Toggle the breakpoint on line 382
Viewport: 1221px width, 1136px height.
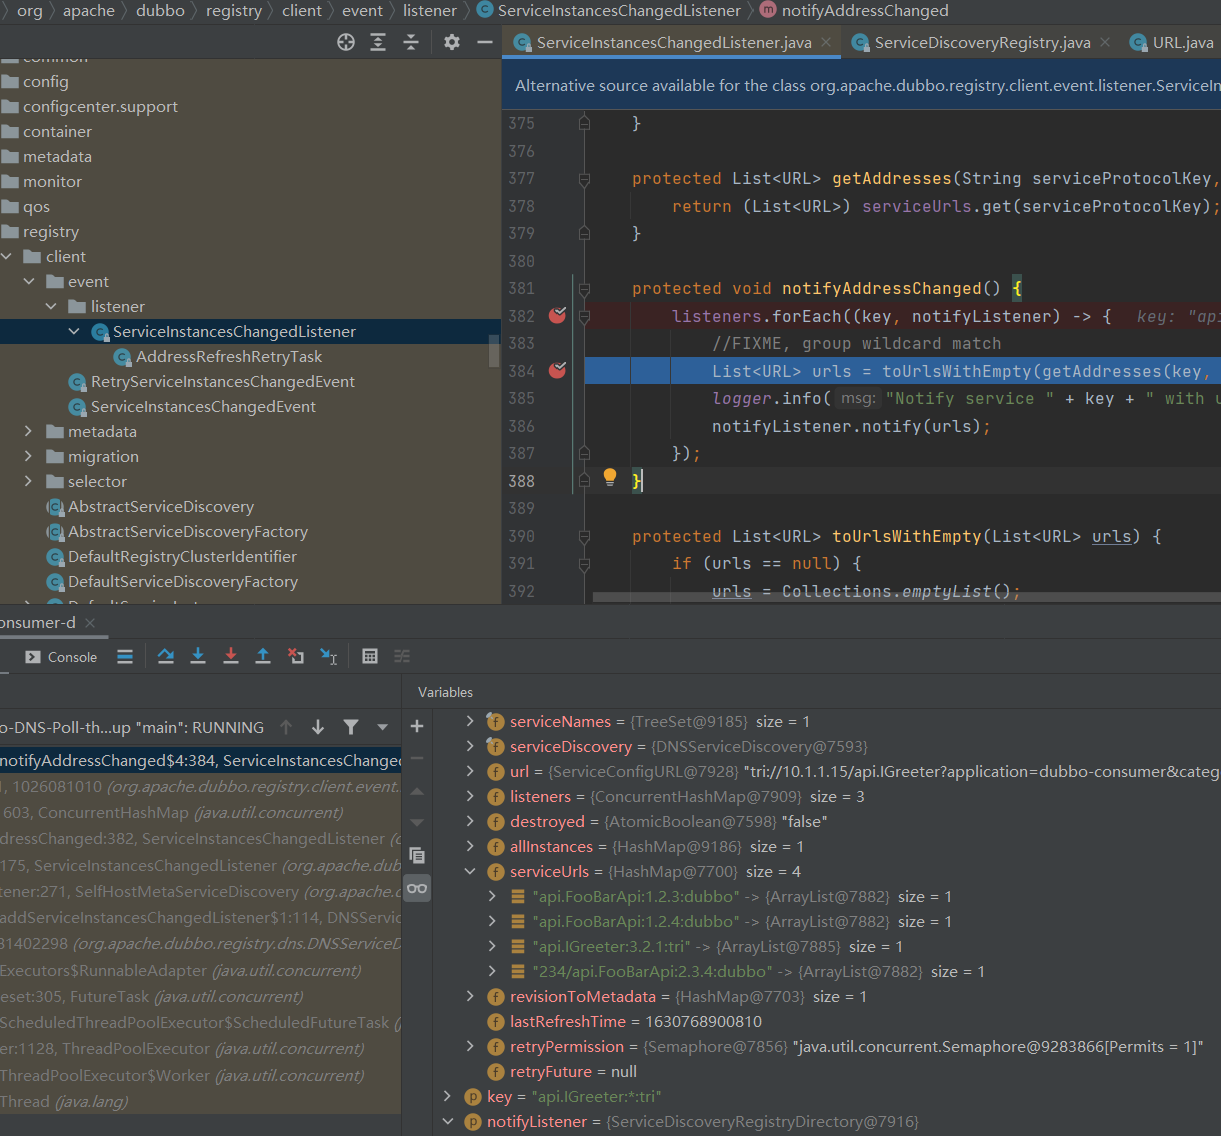click(x=558, y=316)
